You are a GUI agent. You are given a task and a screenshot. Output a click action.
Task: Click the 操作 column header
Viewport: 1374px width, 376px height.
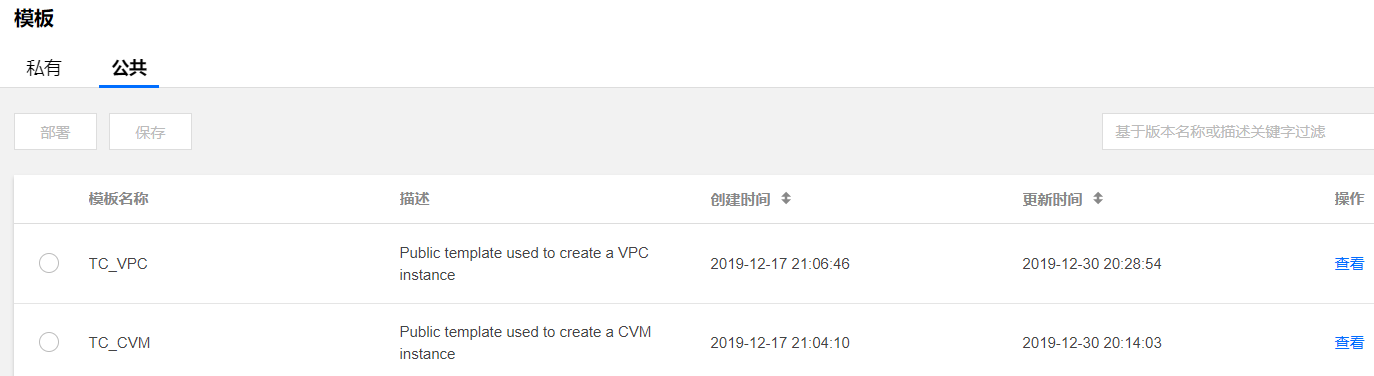(x=1349, y=199)
